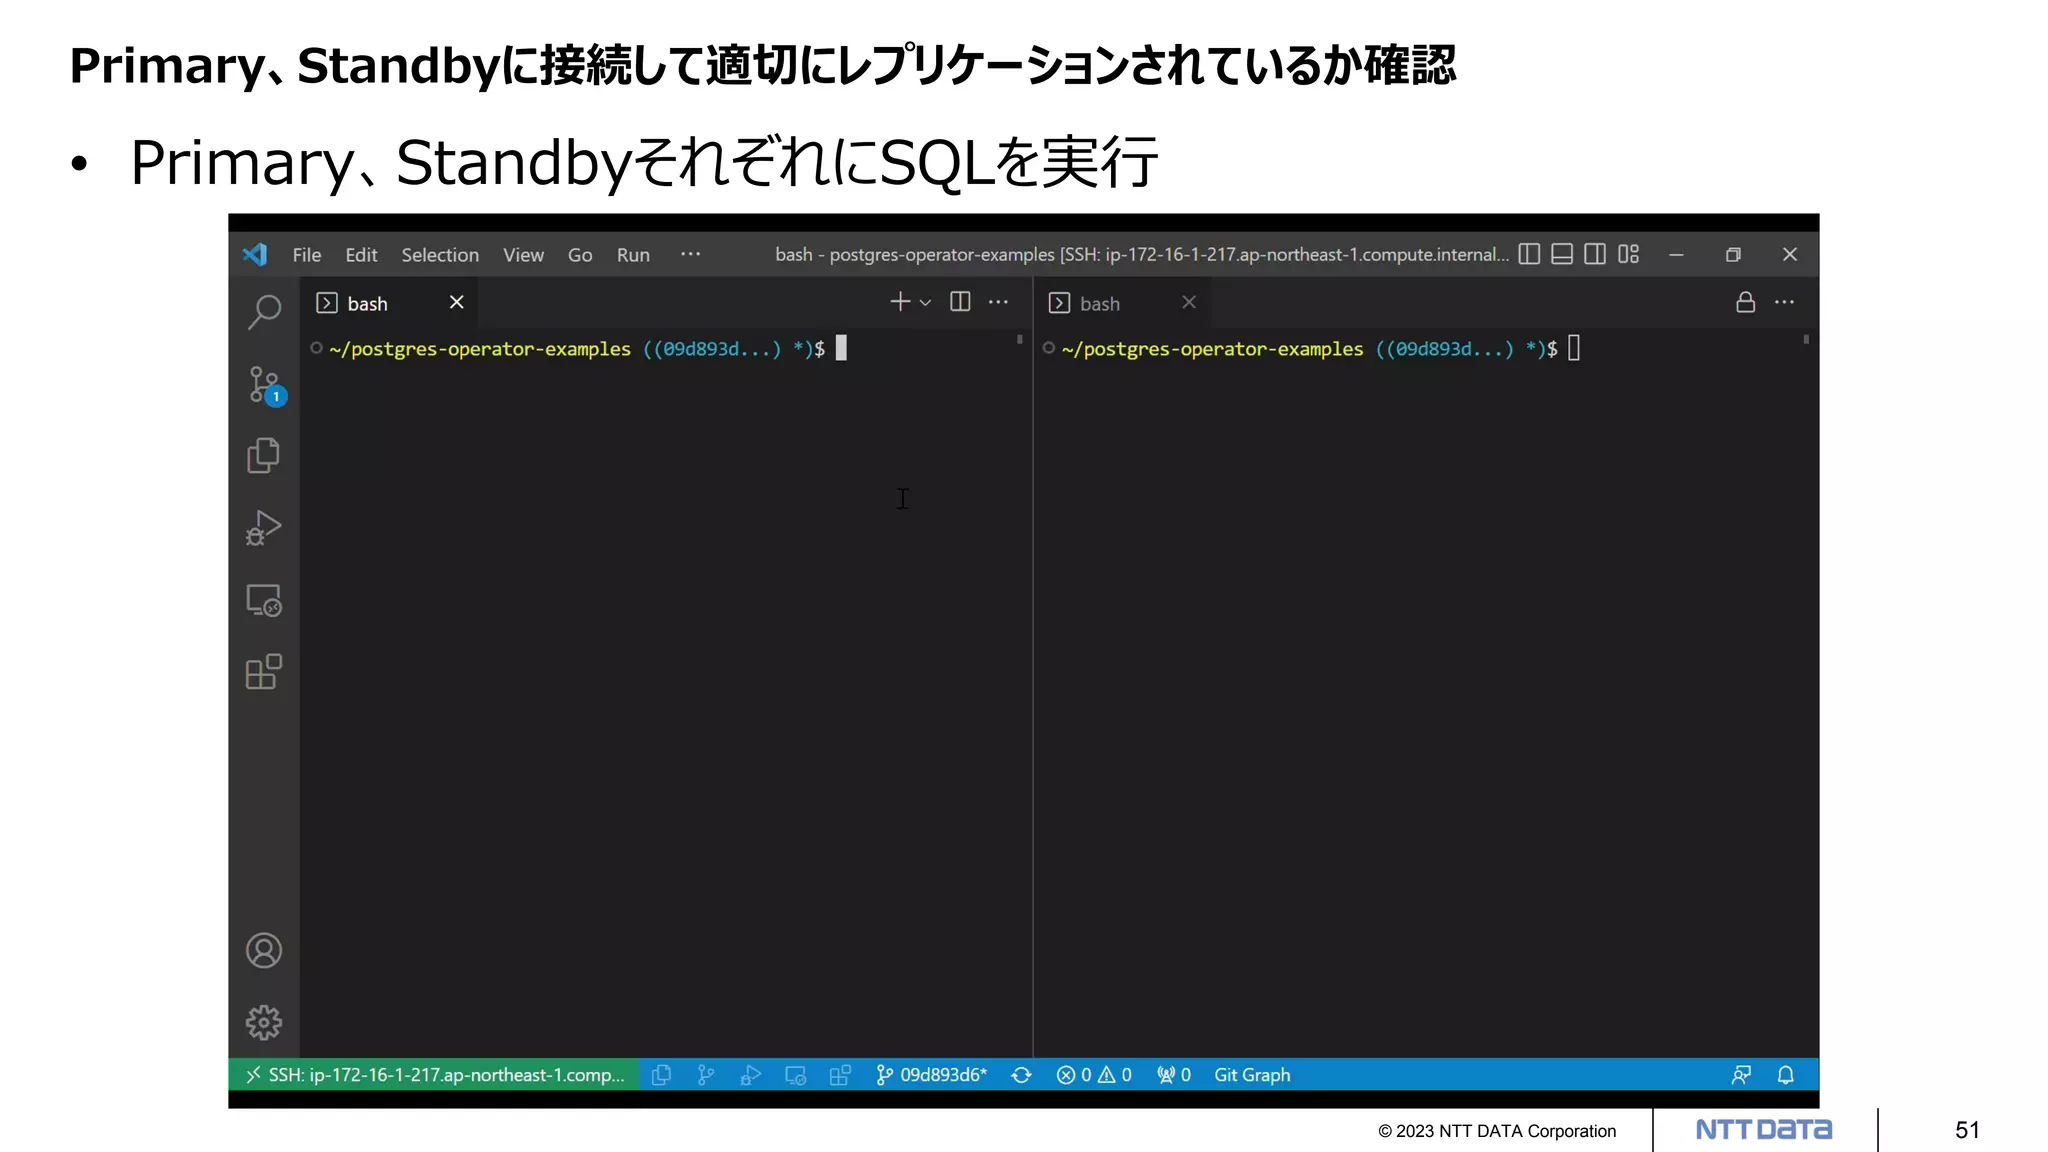Open the Extensions view
Viewport: 2048px width, 1152px height.
264,672
